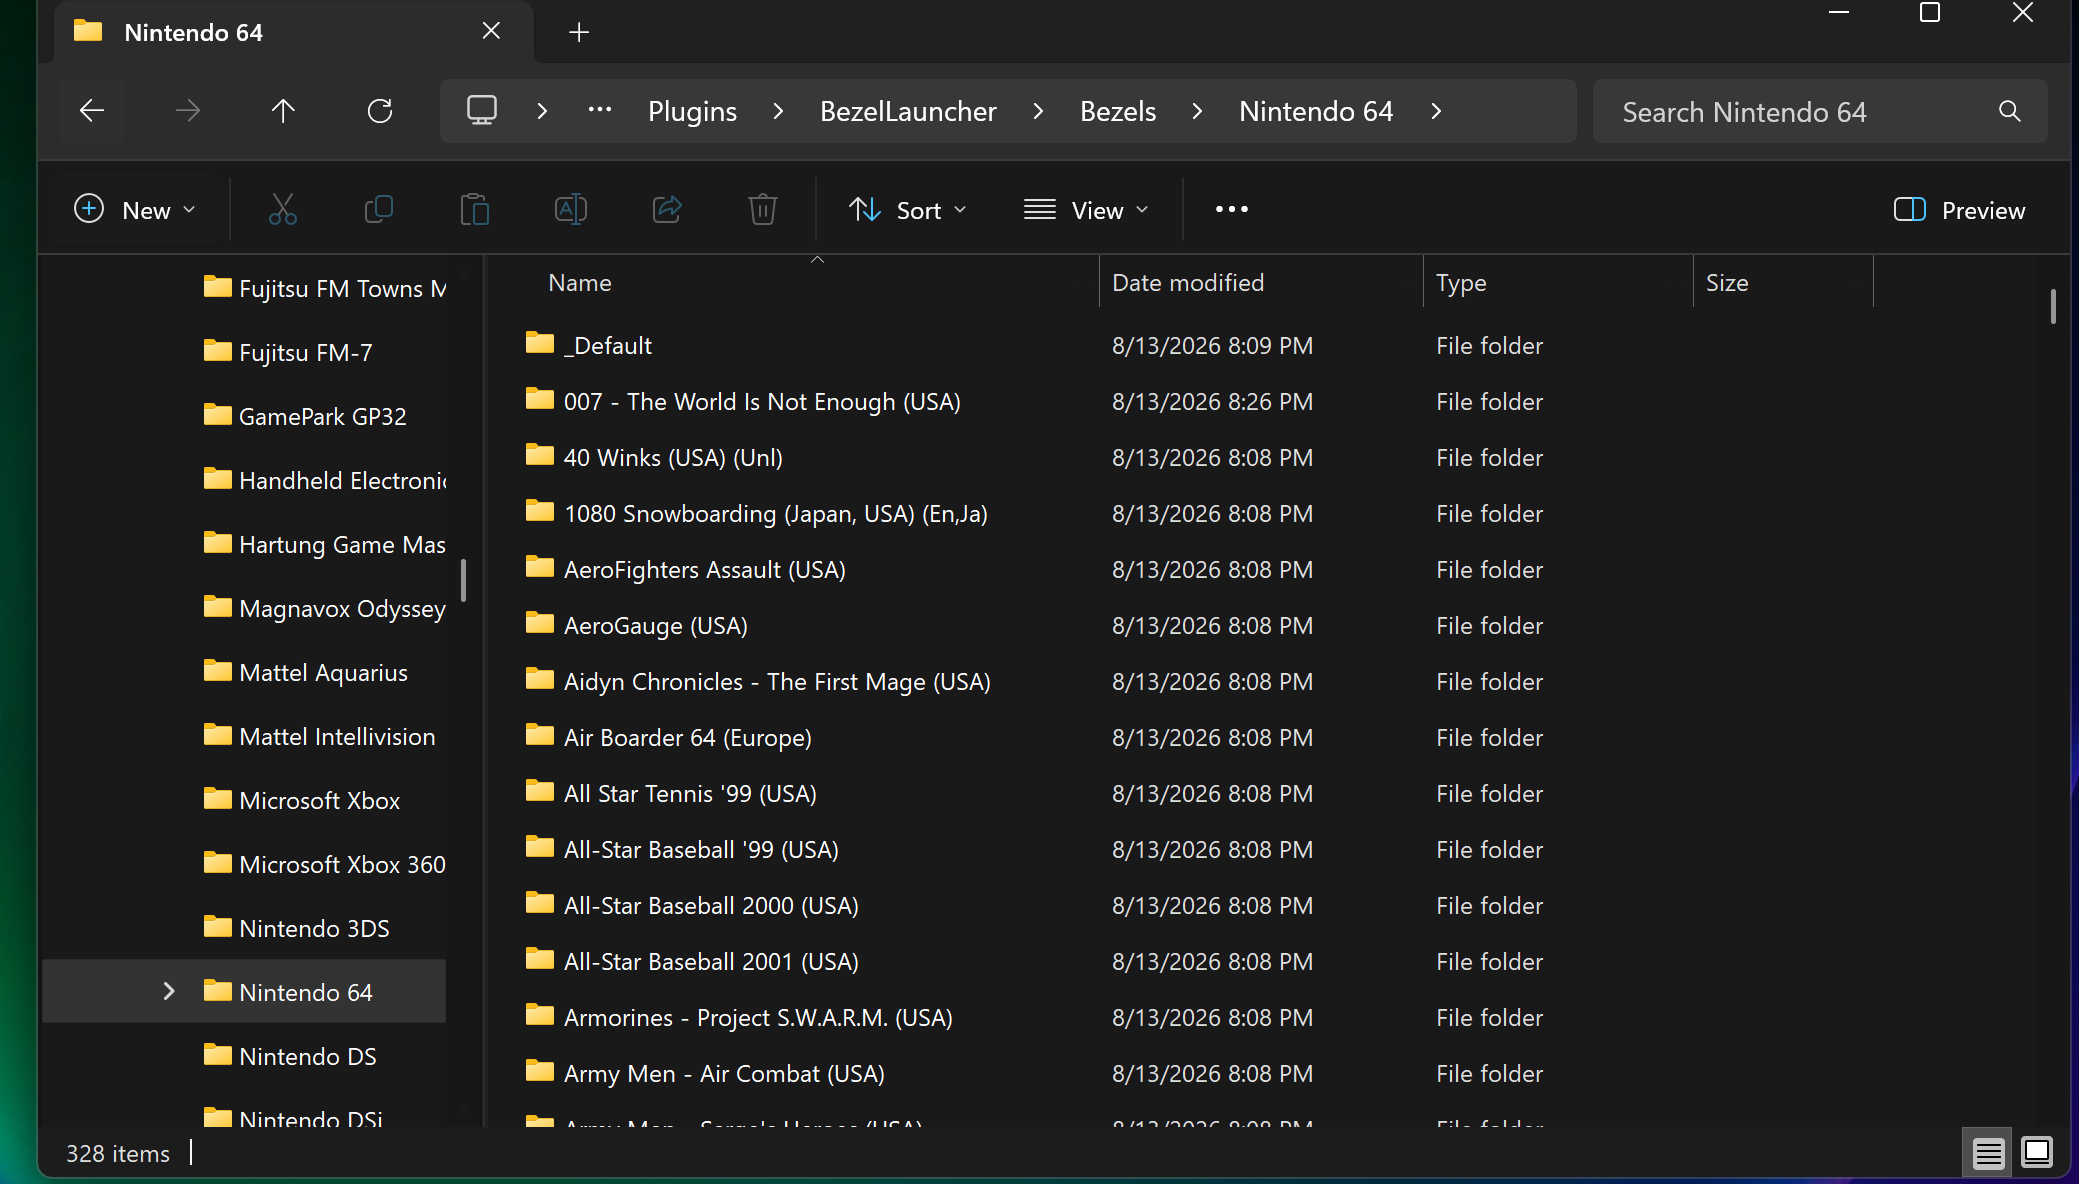This screenshot has height=1184, width=2079.
Task: Sort by the Size column header
Action: click(x=1783, y=283)
